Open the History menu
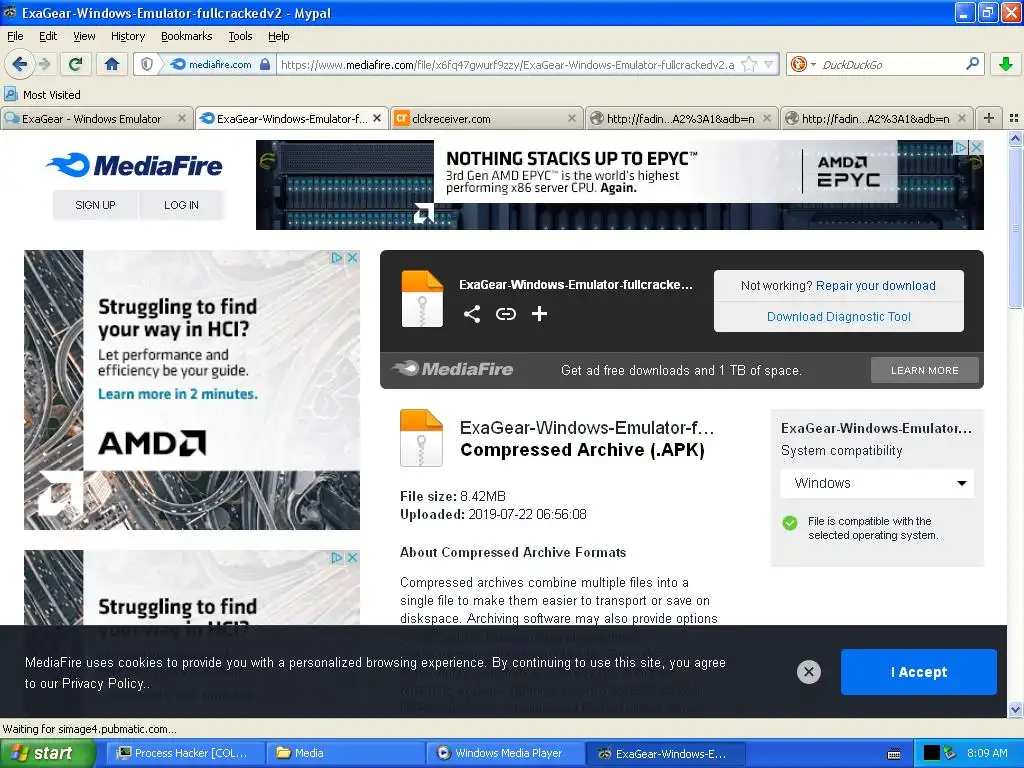 point(128,37)
